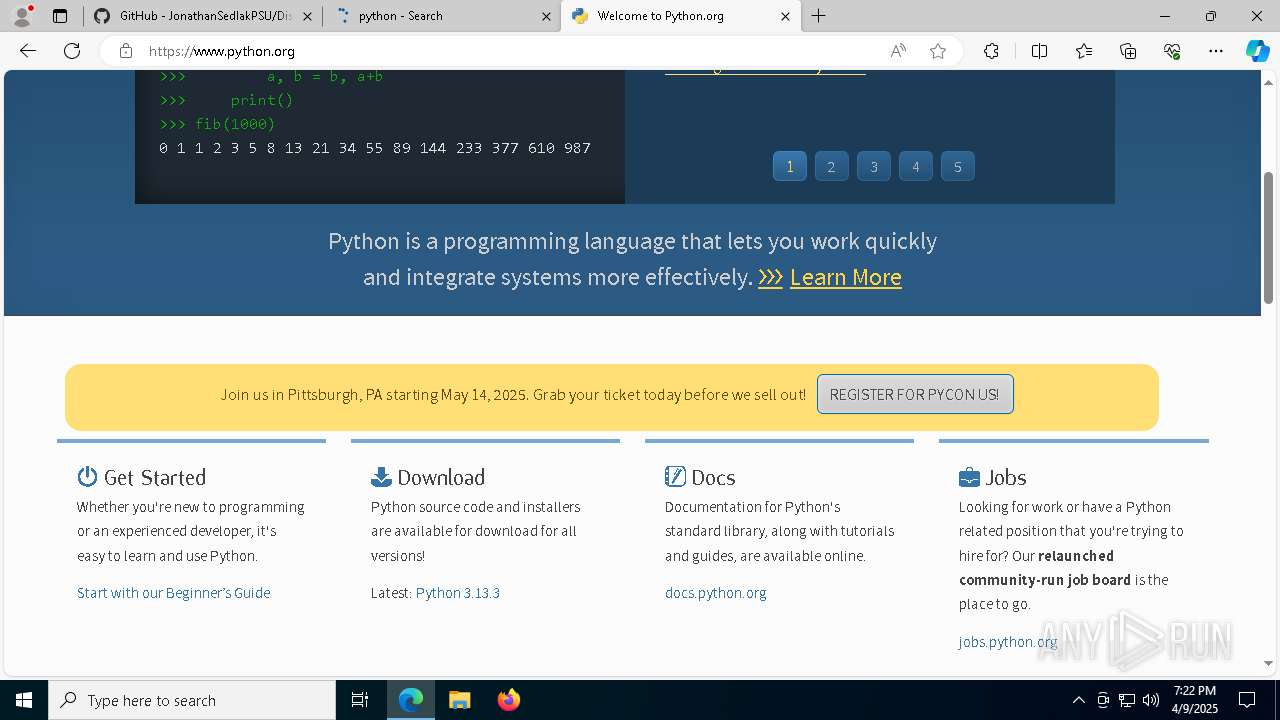Open the volume control tray icon
Screen dimensions: 1280x720
[x=1151, y=700]
